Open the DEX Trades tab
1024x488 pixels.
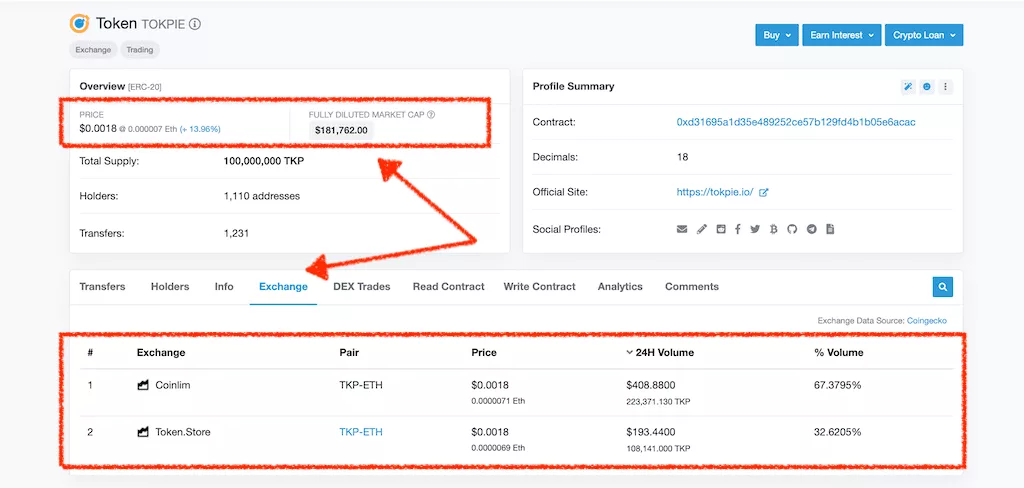click(x=362, y=286)
